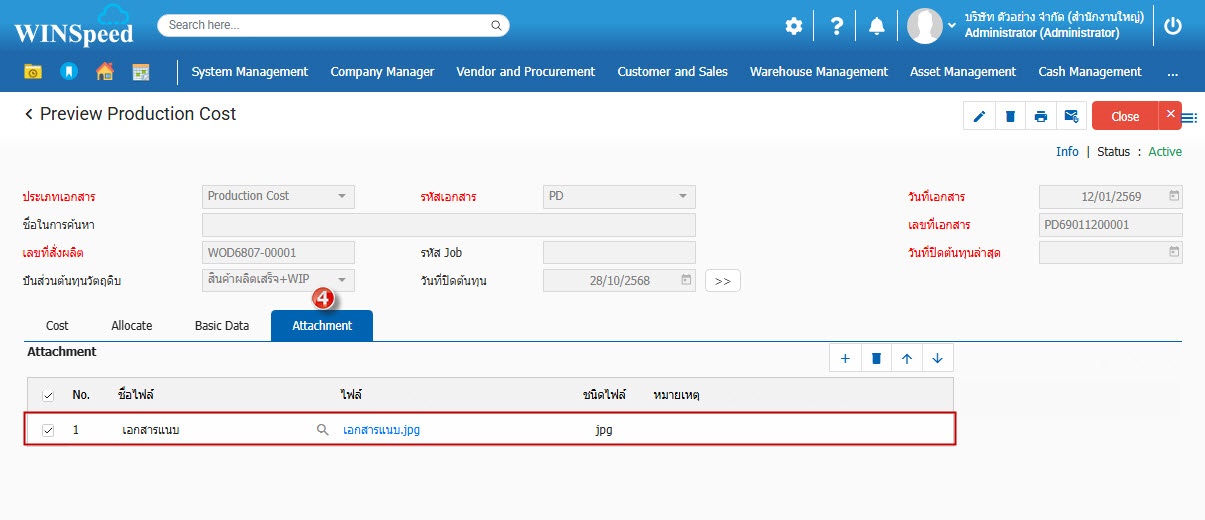Expand the Production Cost document type dropdown
1205x520 pixels.
(x=341, y=196)
